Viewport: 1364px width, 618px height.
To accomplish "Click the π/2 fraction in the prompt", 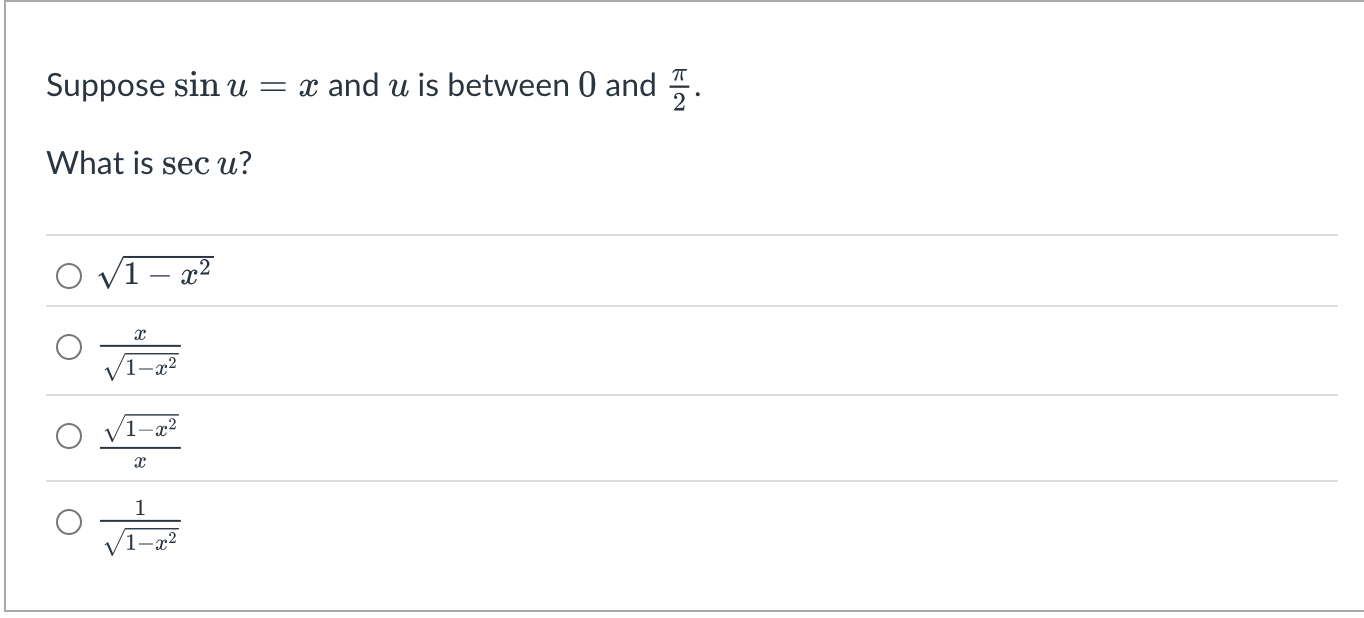I will coord(680,86).
